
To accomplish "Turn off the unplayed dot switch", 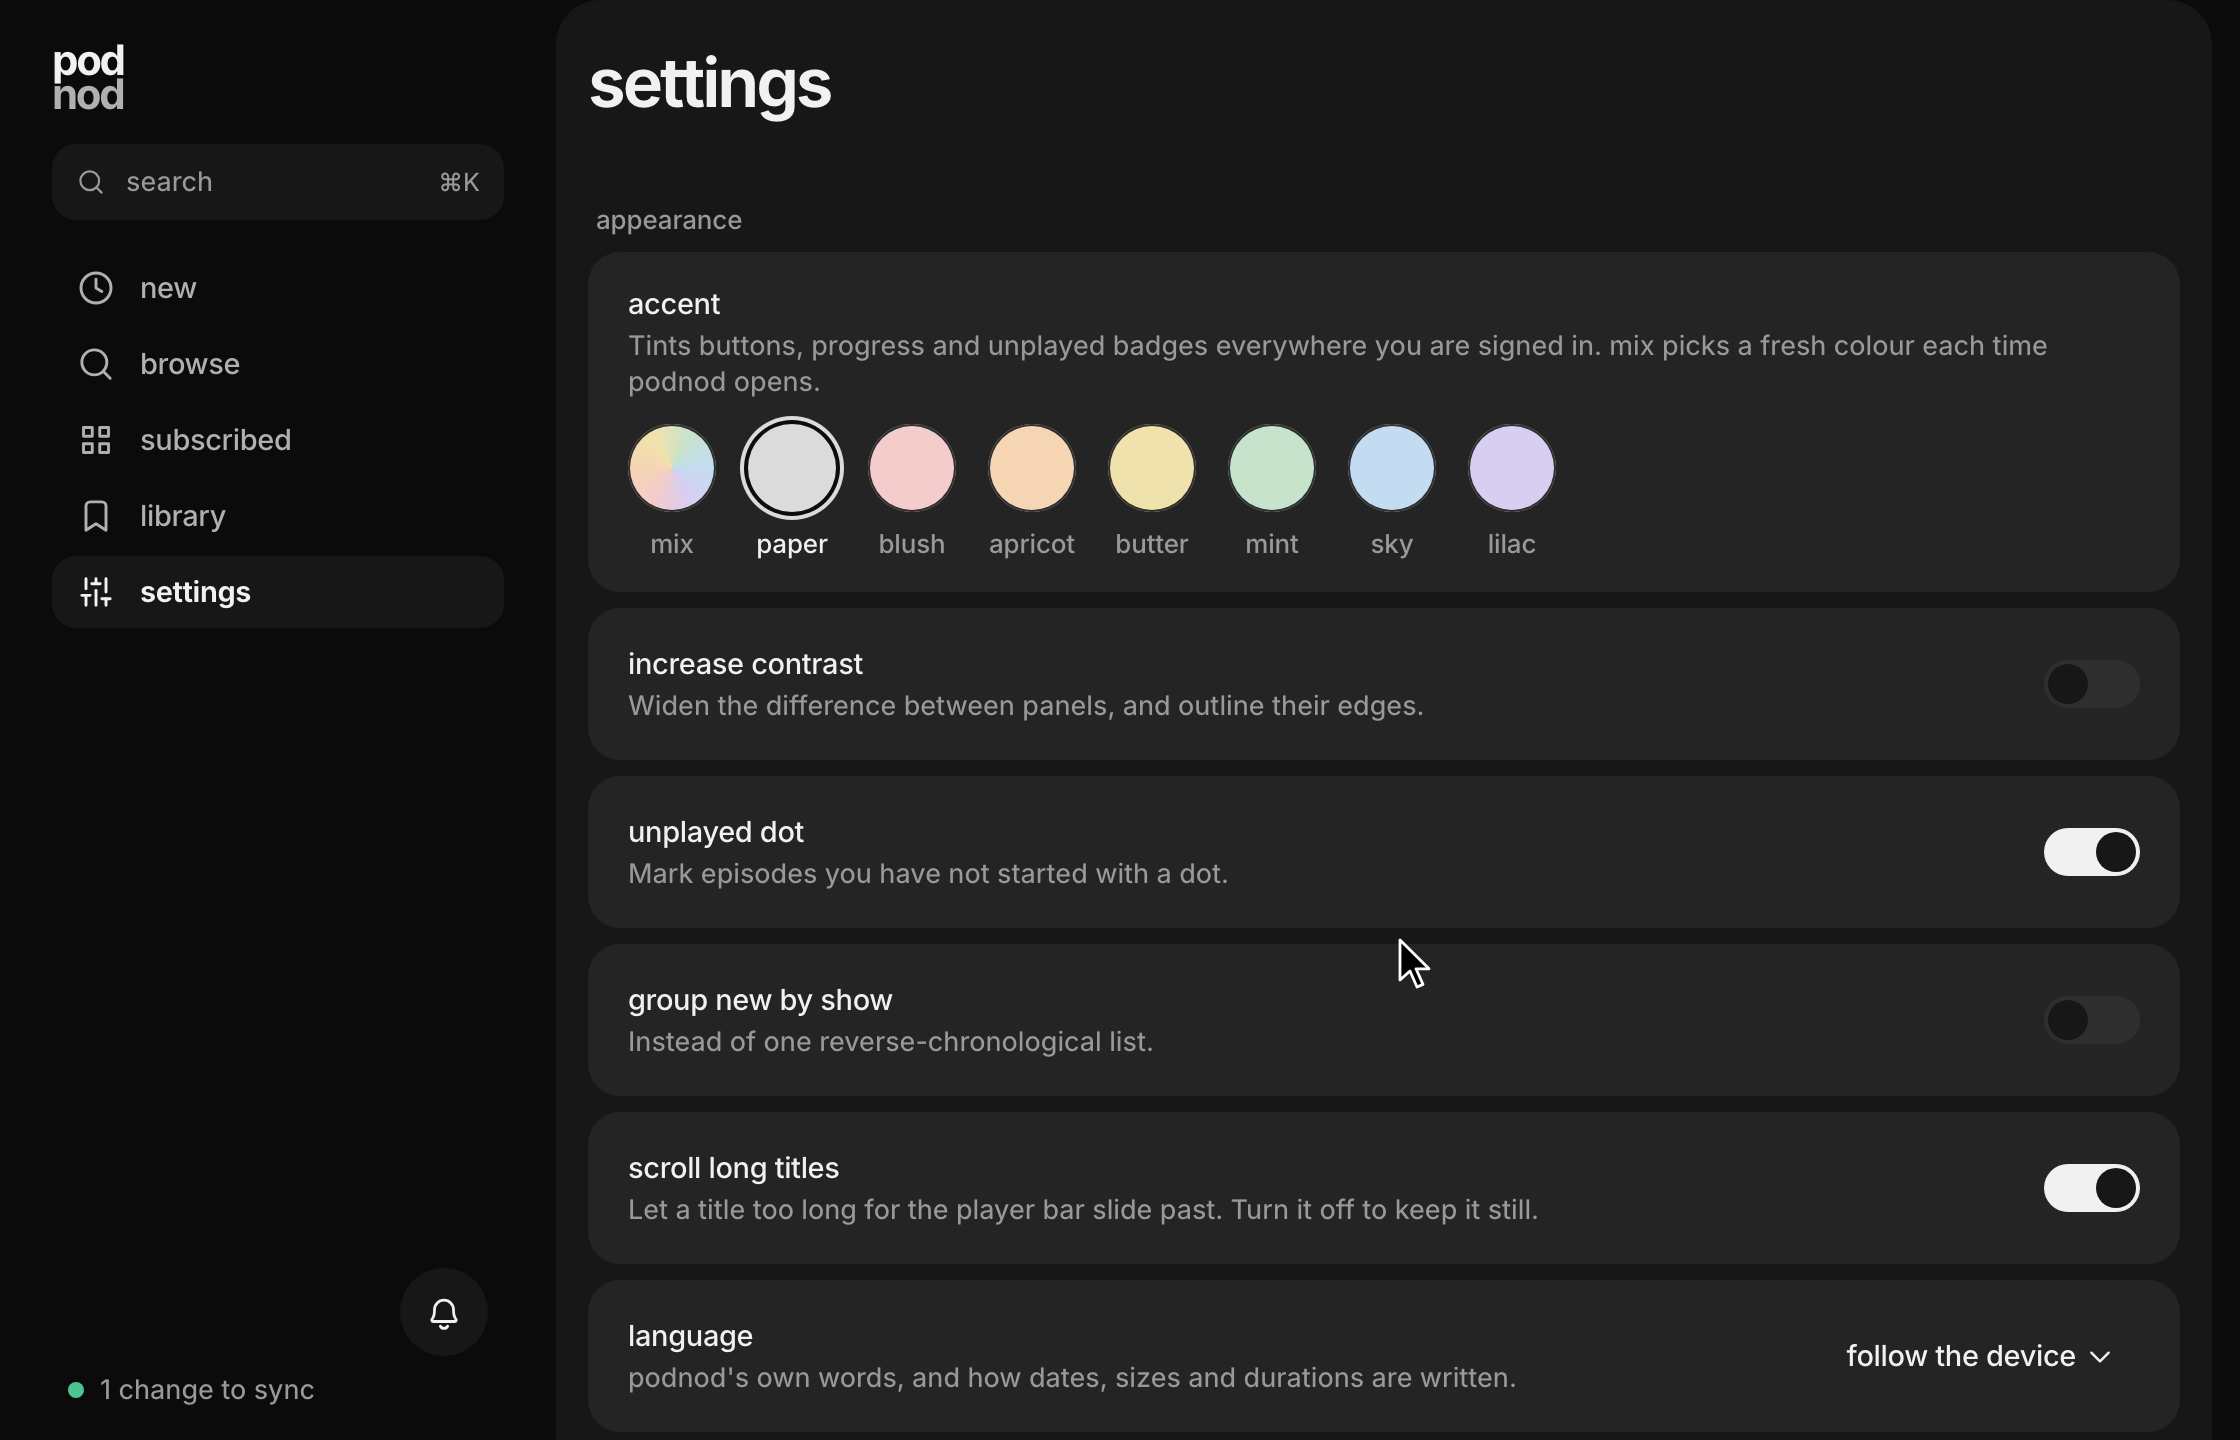I will (2091, 852).
